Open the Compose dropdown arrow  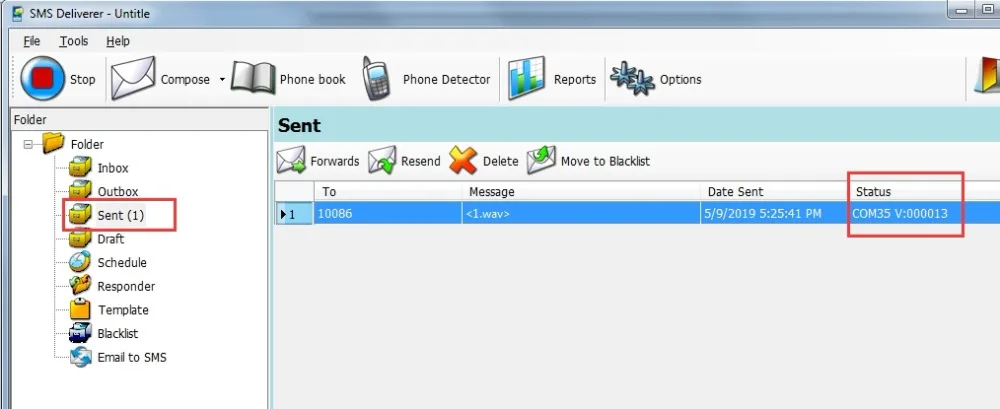click(222, 80)
